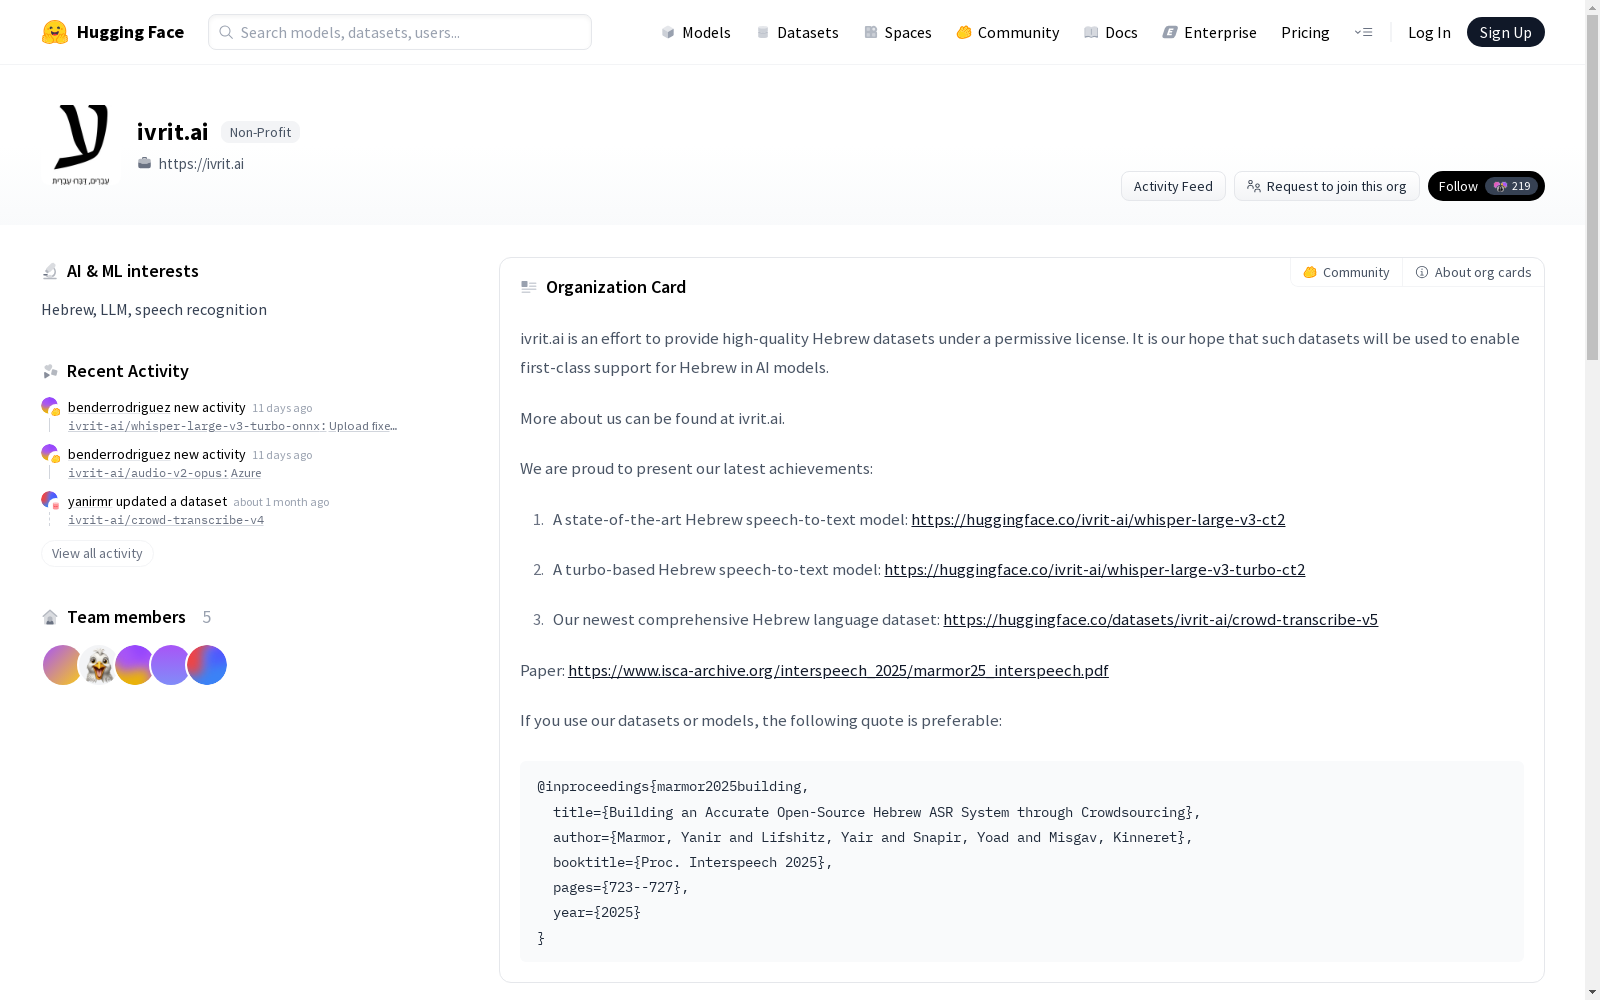View all activity
This screenshot has width=1600, height=1000.
click(x=97, y=553)
